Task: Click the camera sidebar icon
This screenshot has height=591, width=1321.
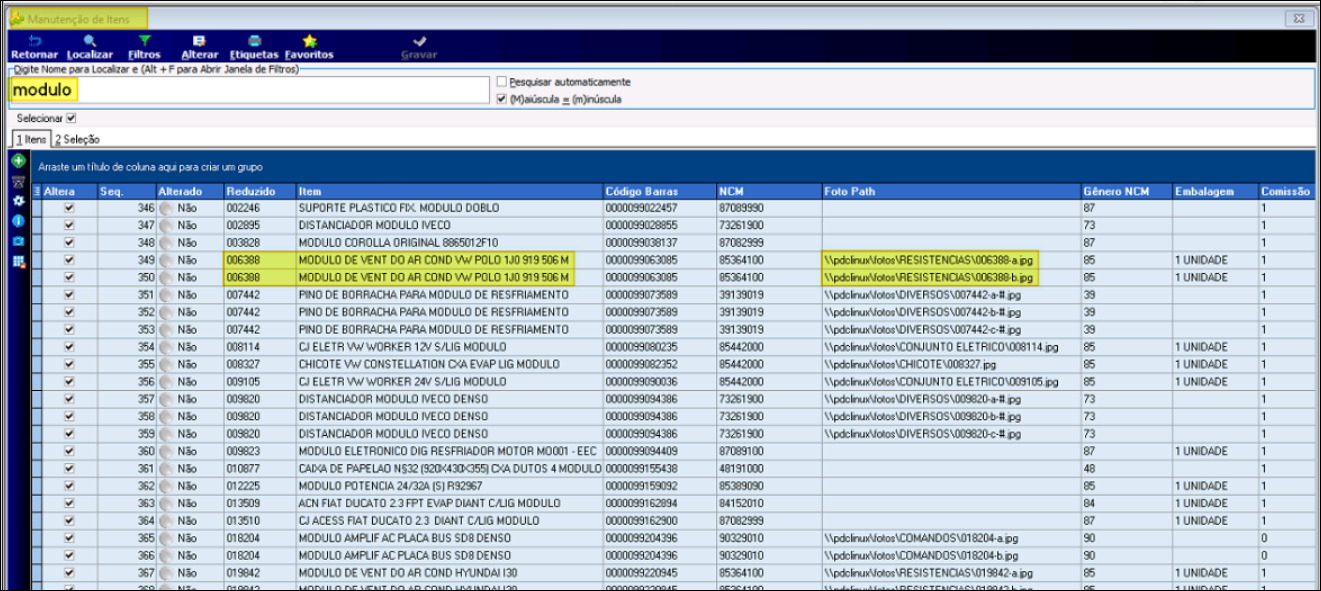Action: point(17,241)
